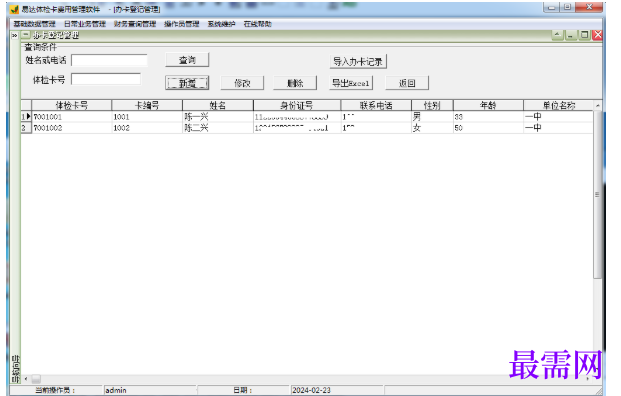Select the row 1 indicator cell
621x396 pixels.
click(26, 116)
